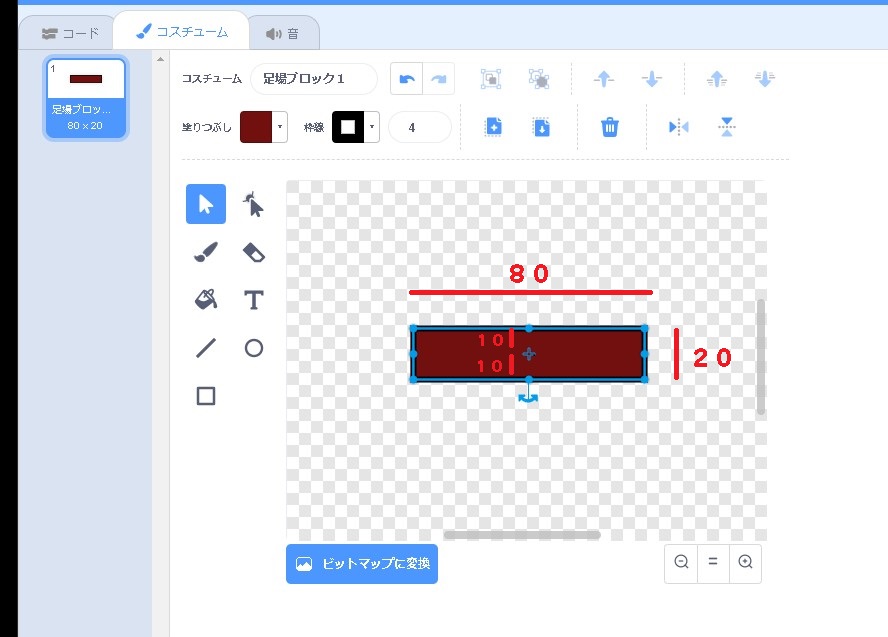Select the Eraser tool

pyautogui.click(x=254, y=253)
